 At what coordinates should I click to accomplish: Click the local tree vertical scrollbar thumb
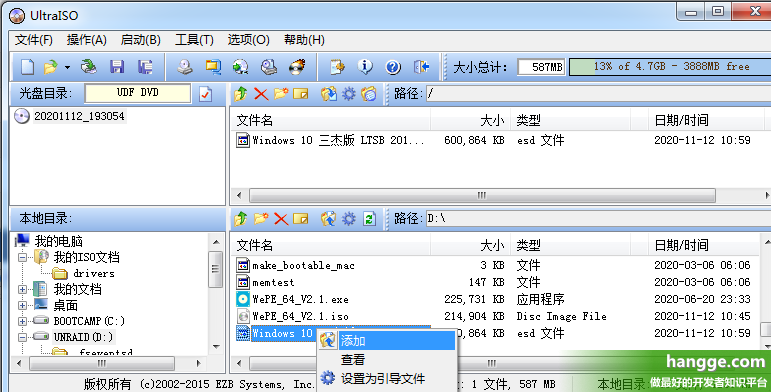pos(215,269)
